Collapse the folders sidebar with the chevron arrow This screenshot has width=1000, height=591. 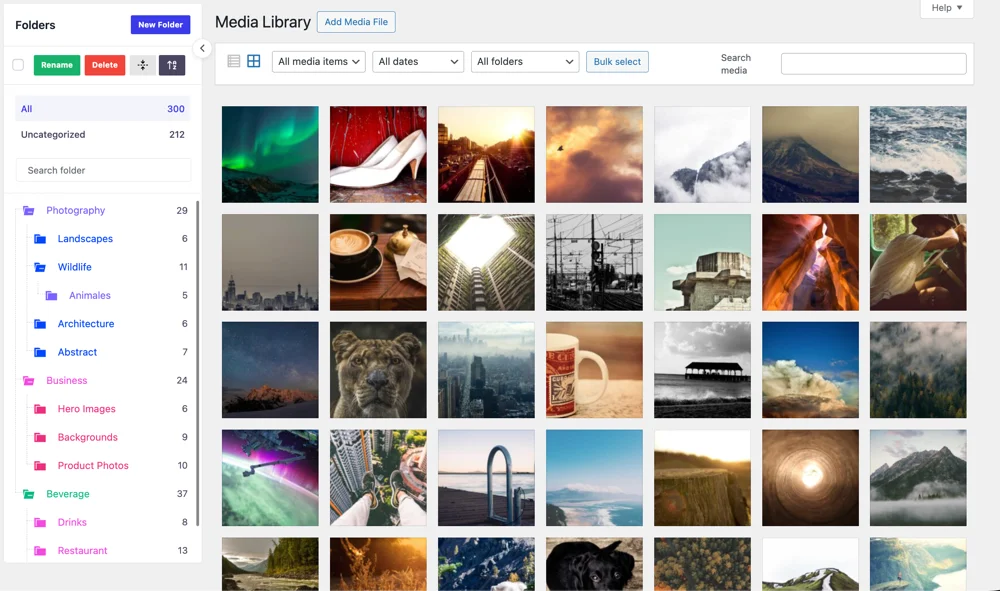click(x=202, y=47)
